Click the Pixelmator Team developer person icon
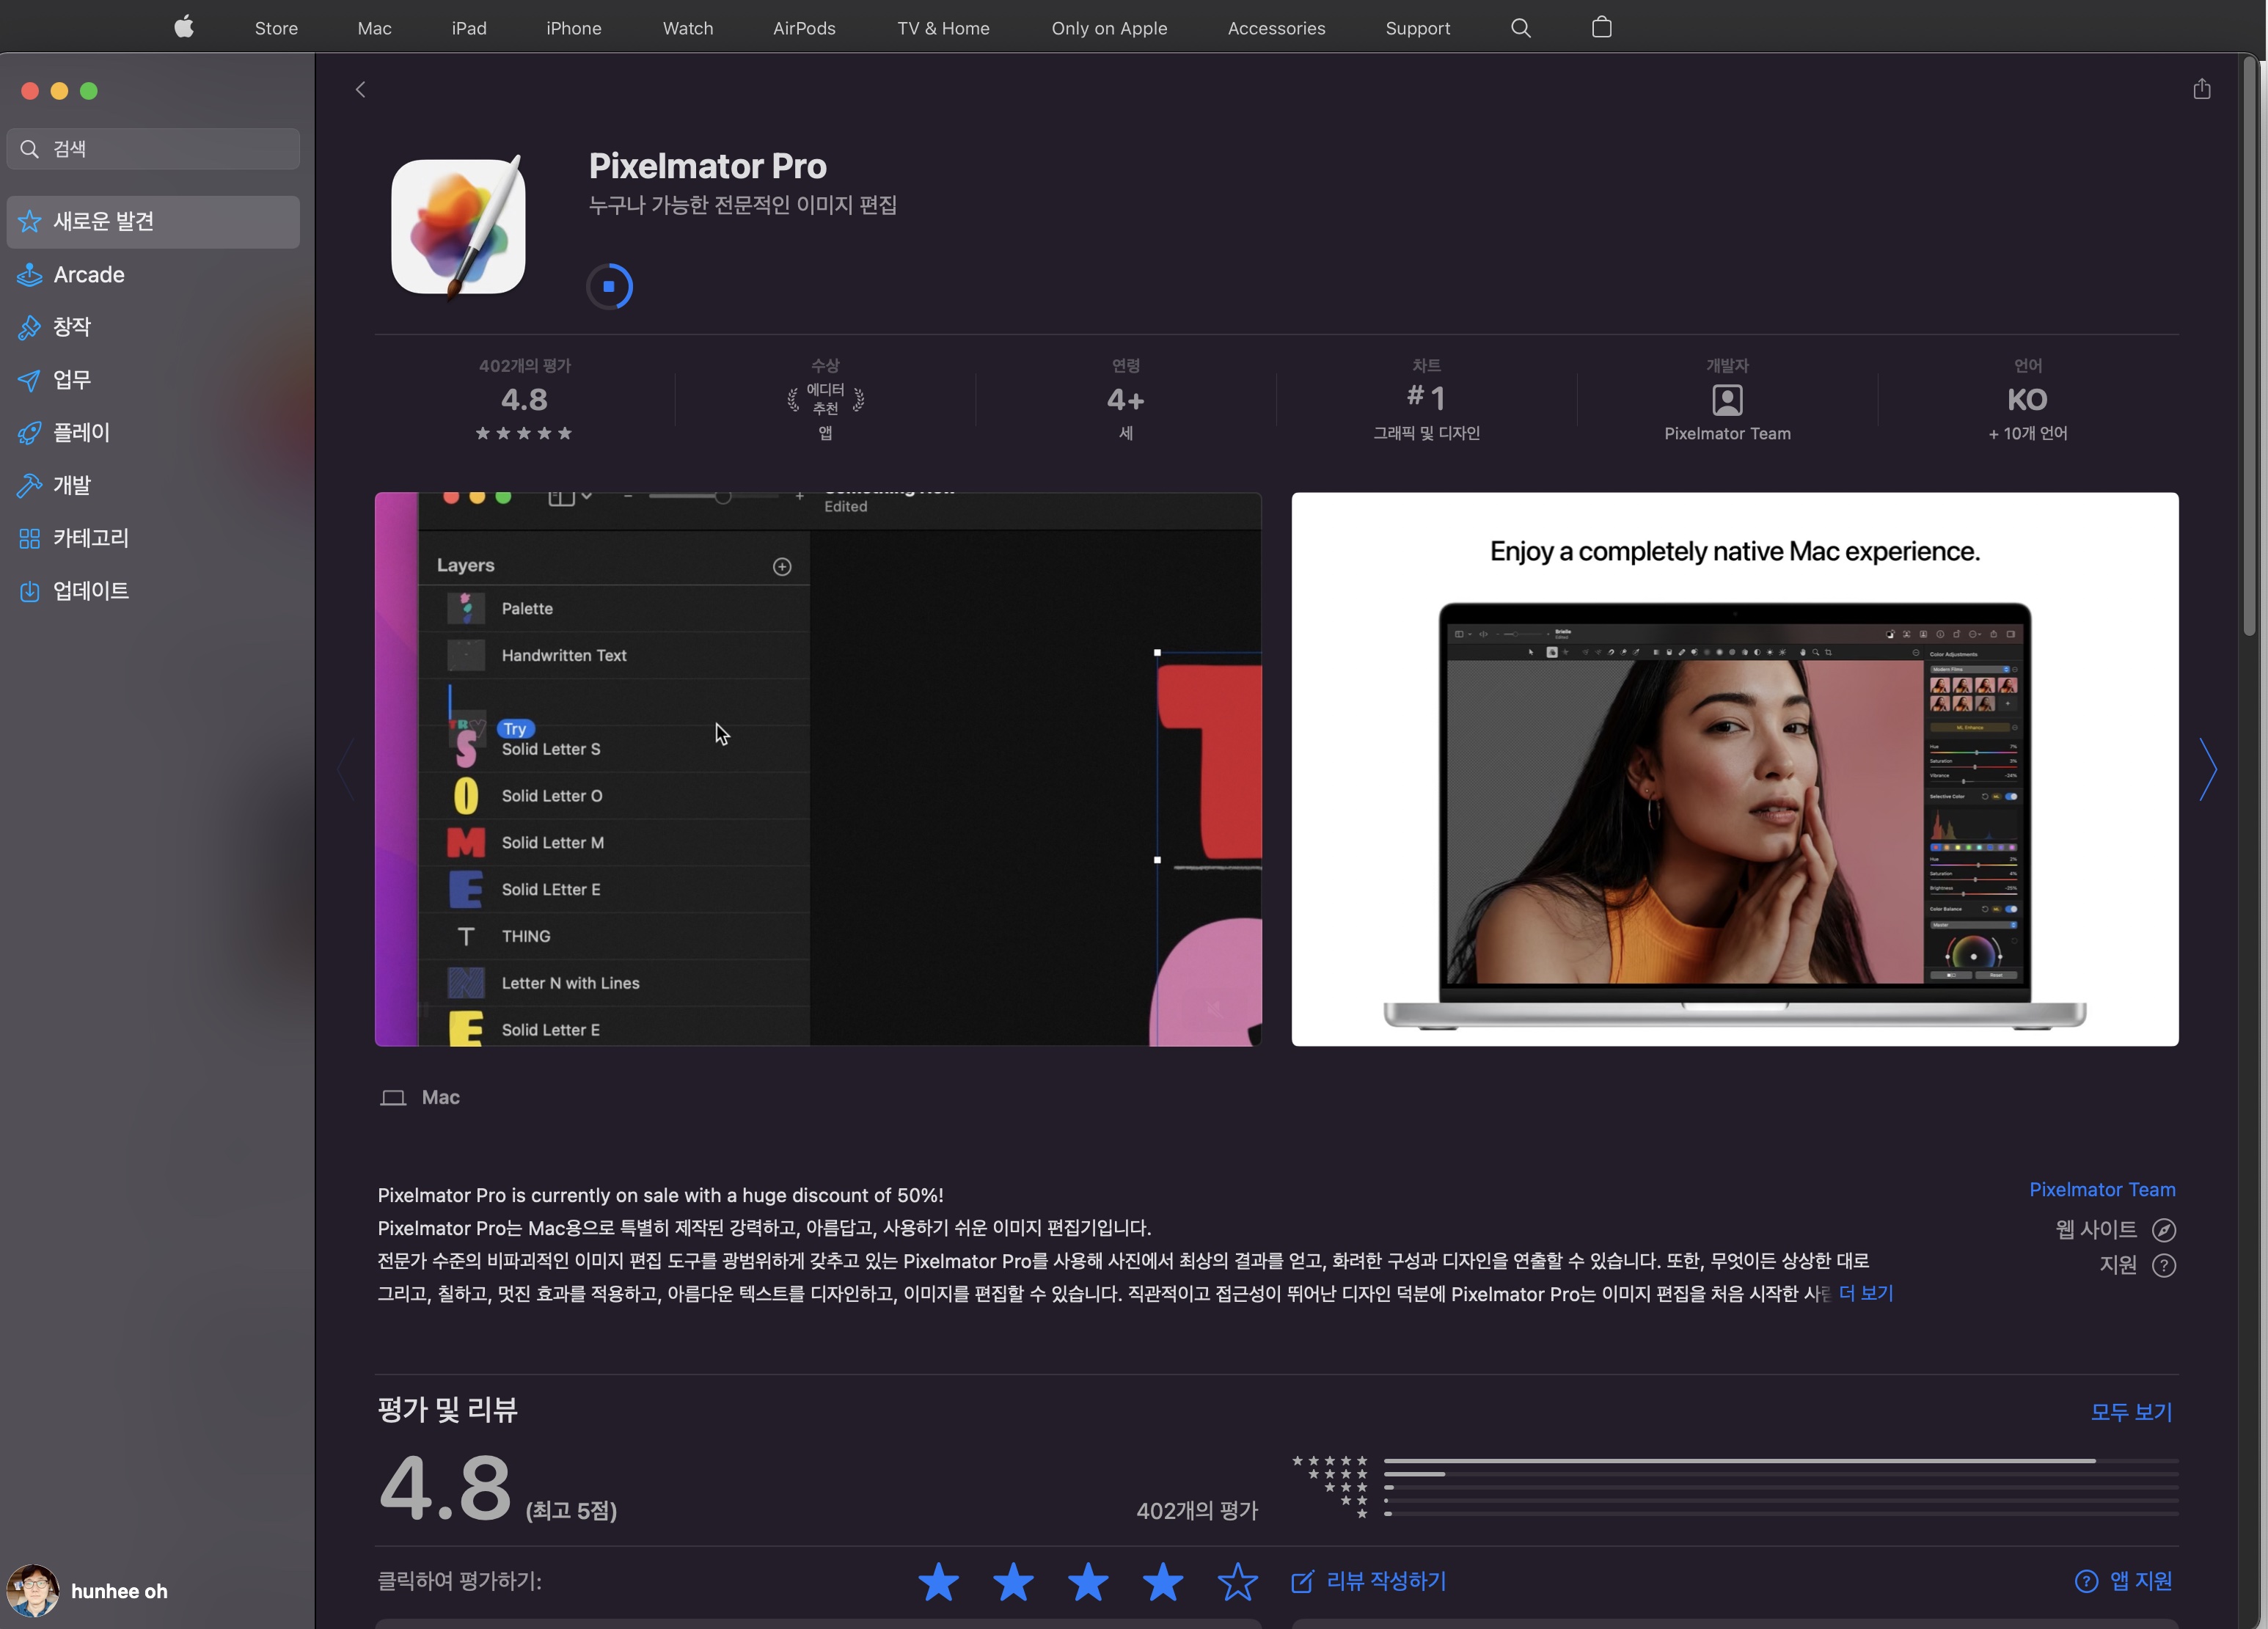 [x=1727, y=400]
